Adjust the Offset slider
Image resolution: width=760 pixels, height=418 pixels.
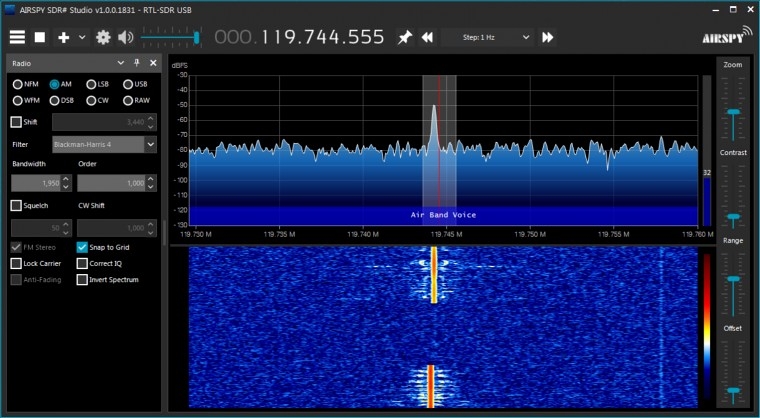(x=733, y=390)
